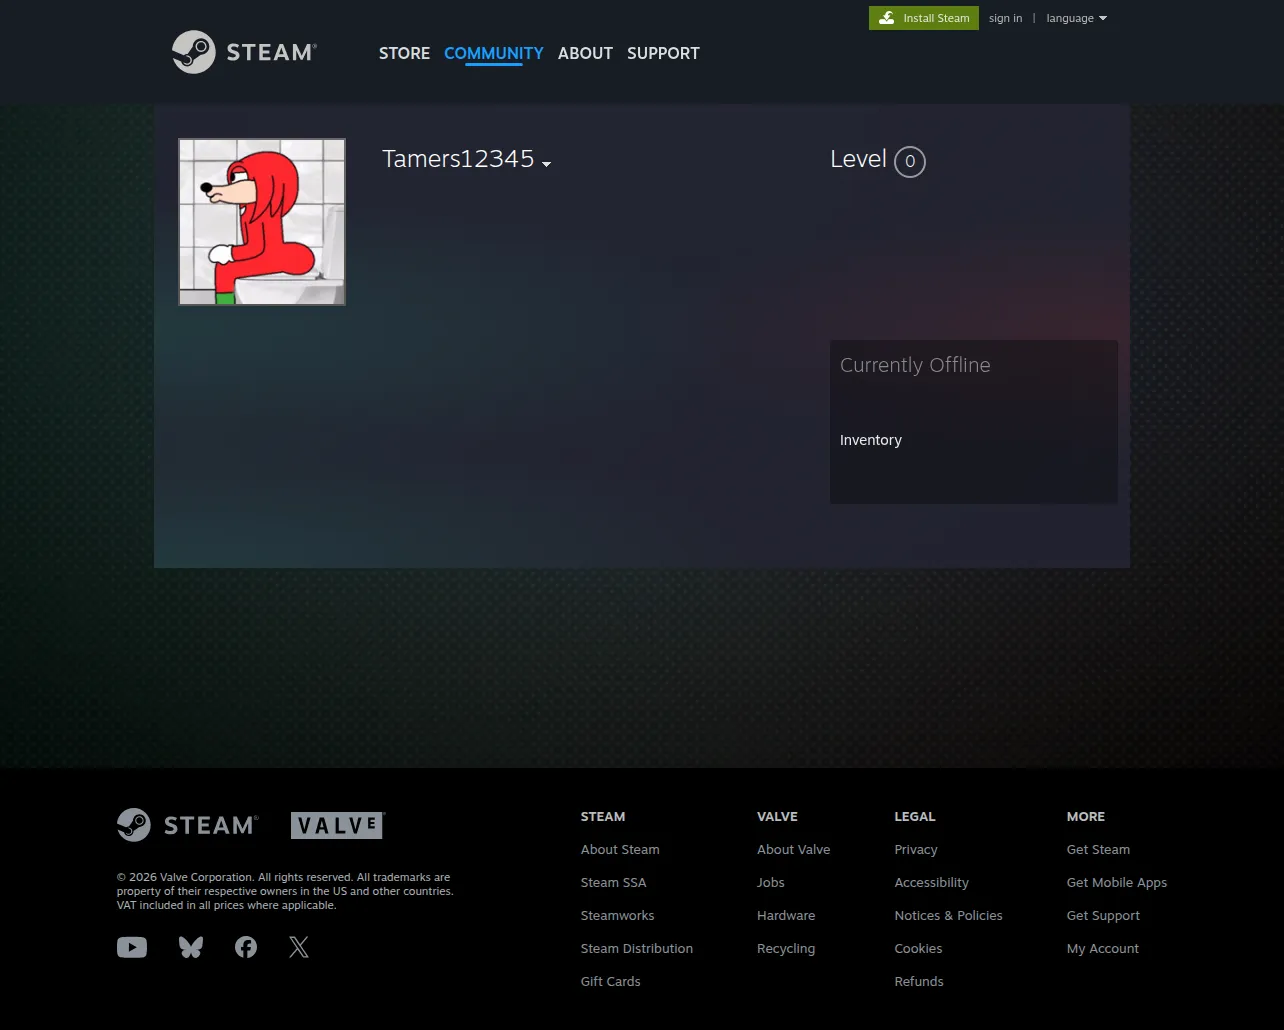1284x1030 pixels.
Task: Click the Valve Corporation copyright notice
Action: [285, 891]
